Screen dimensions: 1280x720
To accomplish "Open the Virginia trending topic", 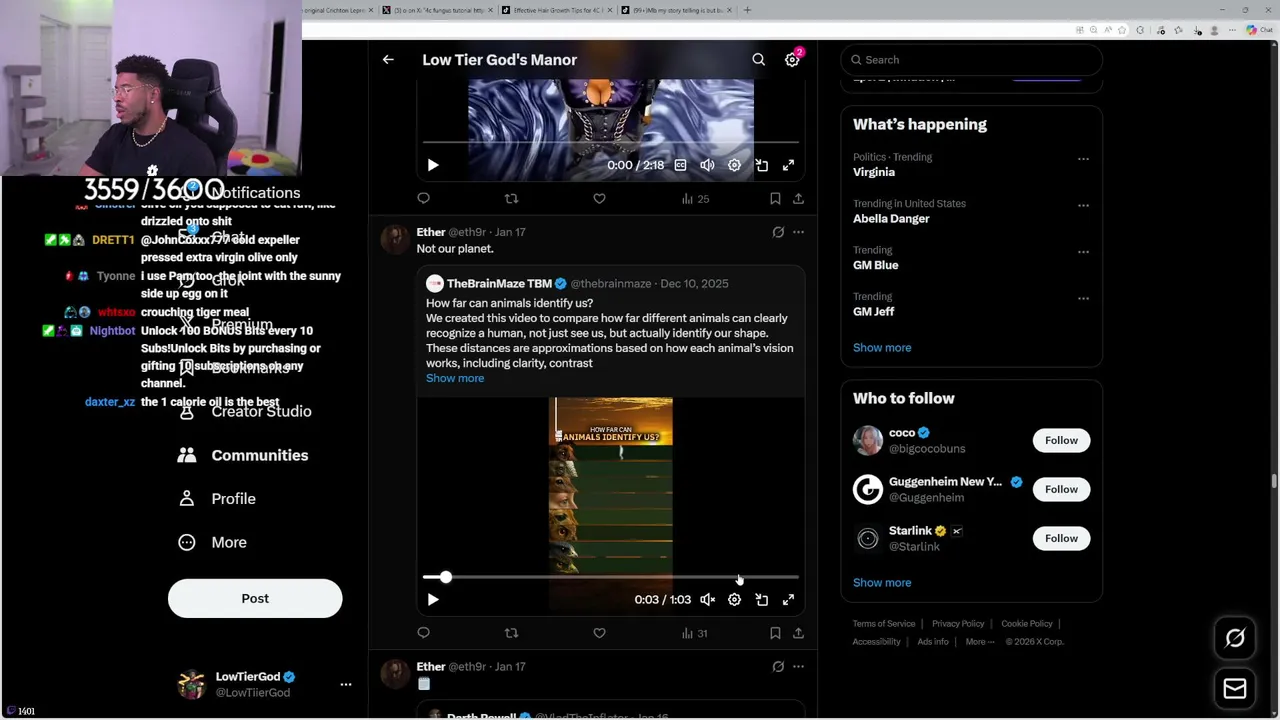I will pos(874,172).
